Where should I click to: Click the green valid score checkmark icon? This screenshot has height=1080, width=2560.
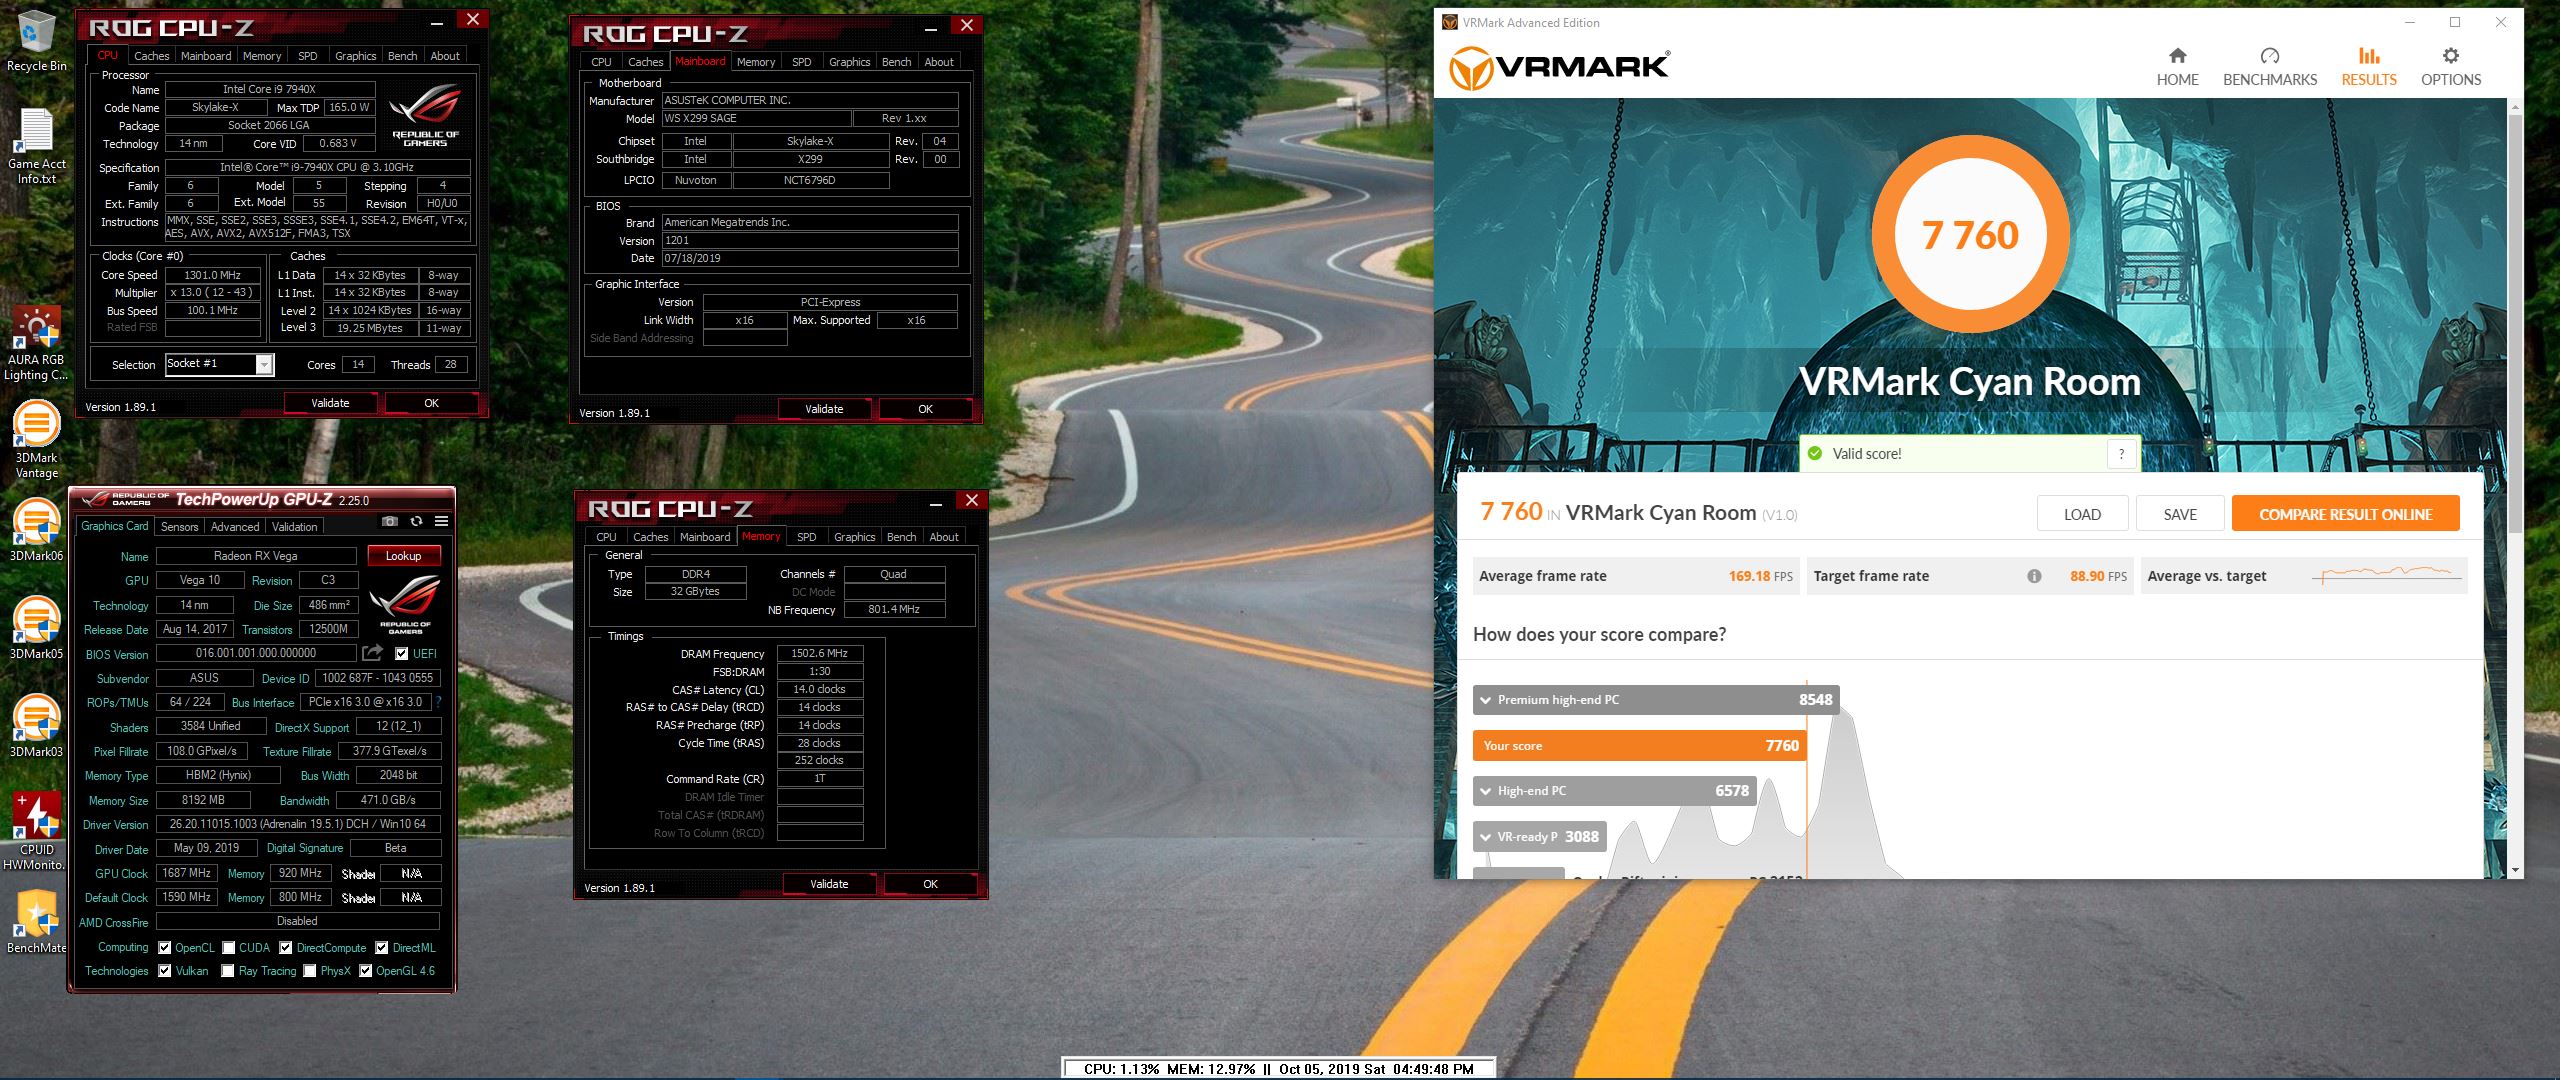(x=1815, y=454)
